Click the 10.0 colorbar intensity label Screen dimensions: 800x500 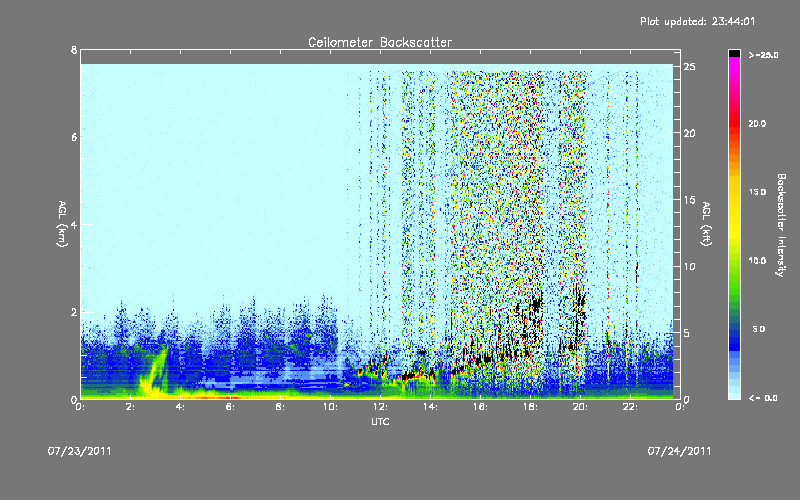757,260
